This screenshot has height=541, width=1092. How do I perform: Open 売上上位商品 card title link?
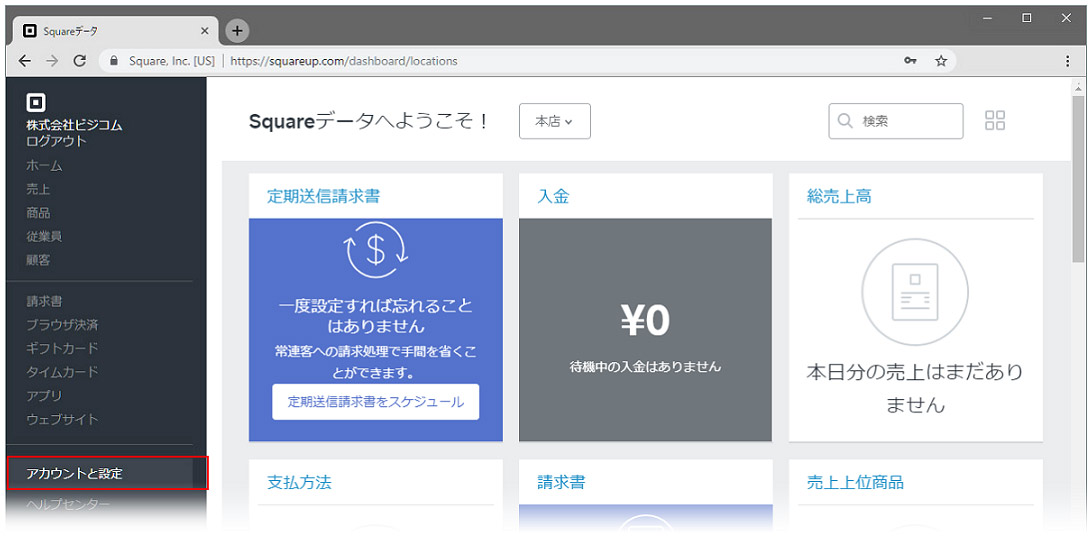(x=855, y=482)
